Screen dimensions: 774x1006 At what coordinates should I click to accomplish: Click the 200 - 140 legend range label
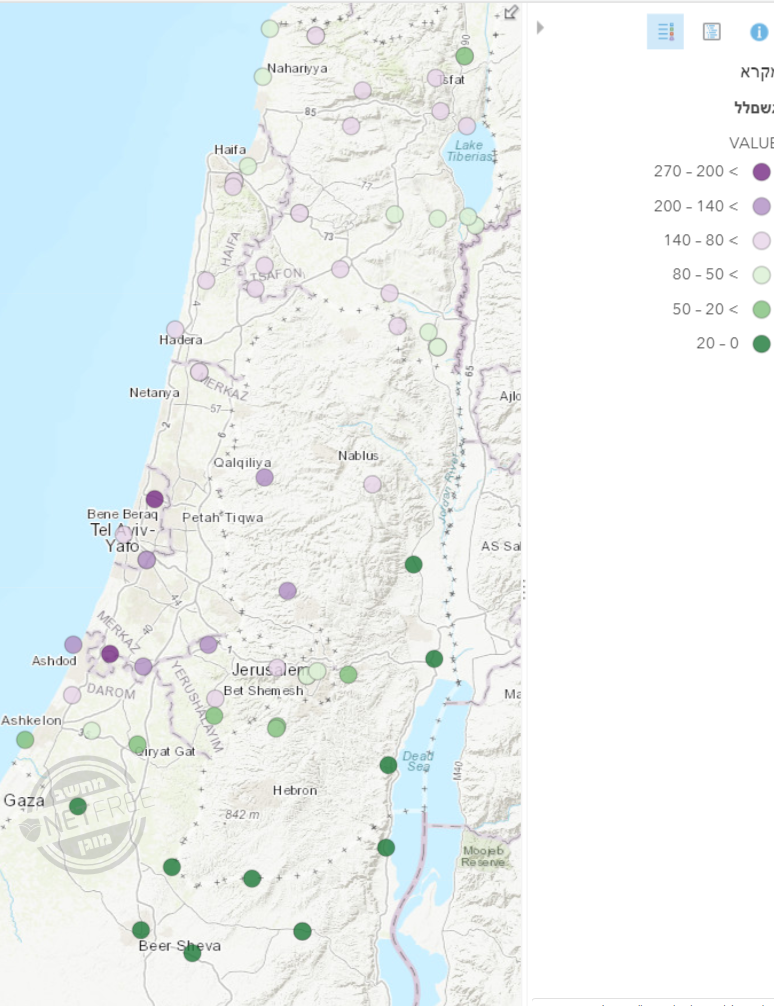pyautogui.click(x=695, y=206)
